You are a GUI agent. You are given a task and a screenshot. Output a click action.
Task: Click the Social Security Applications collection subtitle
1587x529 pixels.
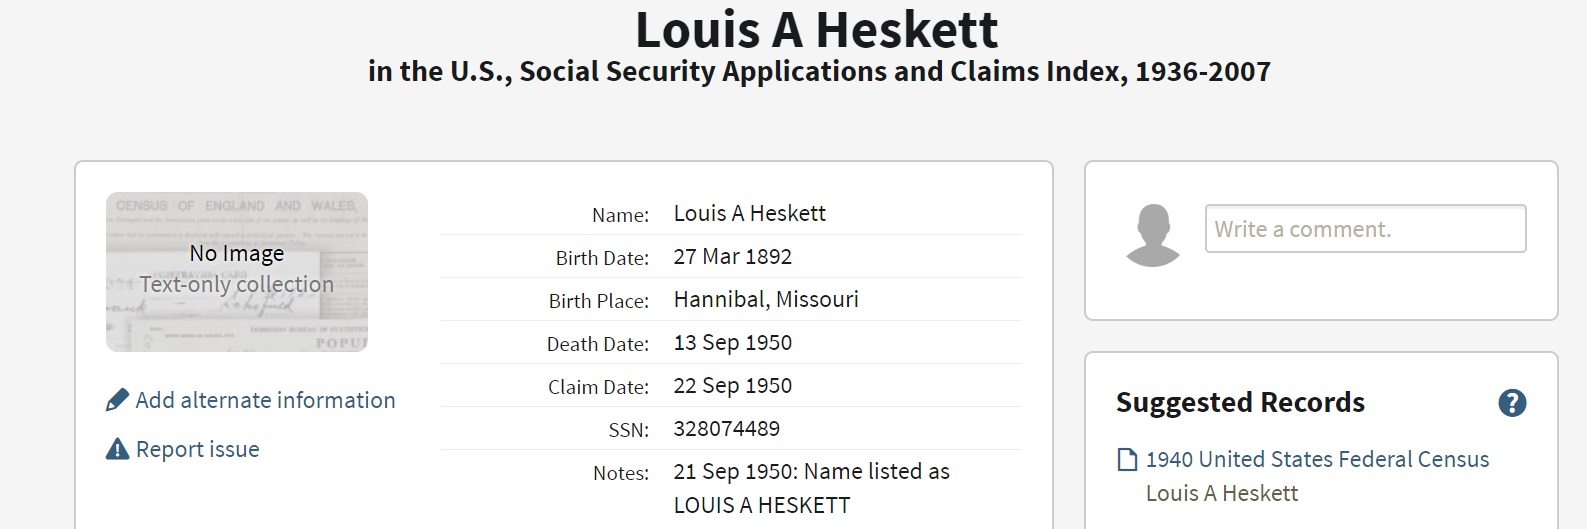pyautogui.click(x=819, y=72)
